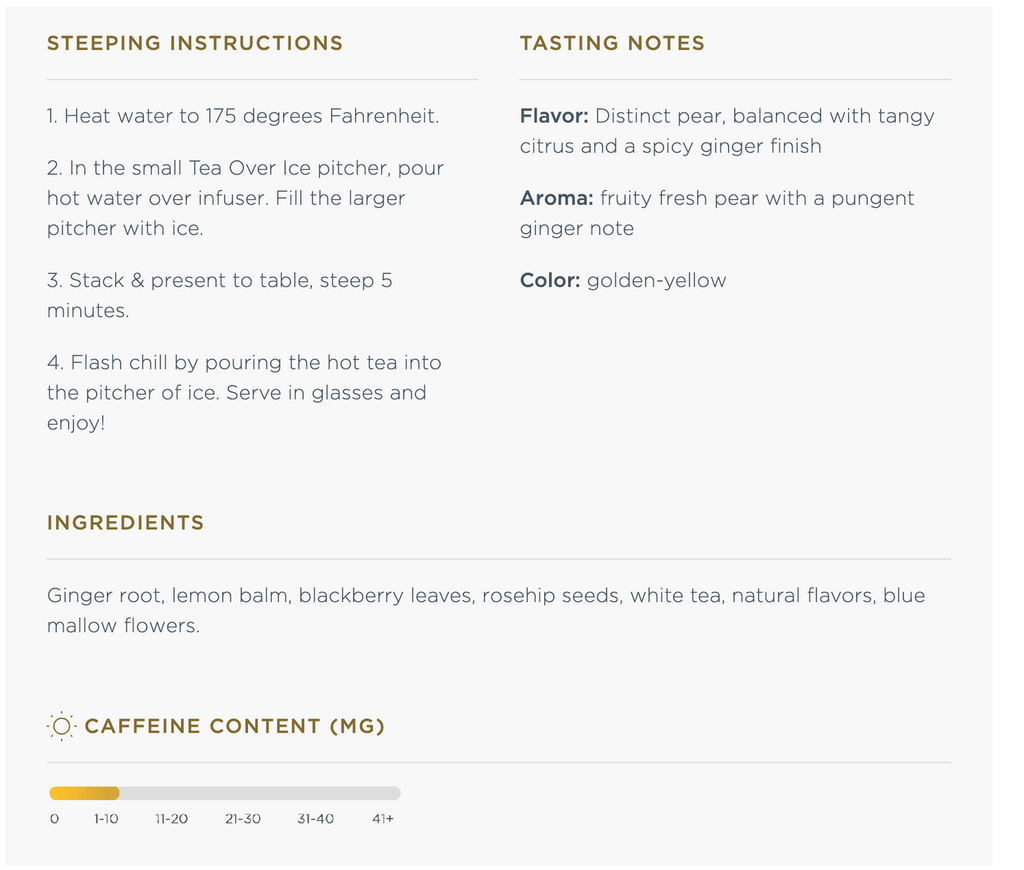Select the "11-20" caffeine scale label
Screen dimensions: 1024x870
pyautogui.click(x=171, y=819)
